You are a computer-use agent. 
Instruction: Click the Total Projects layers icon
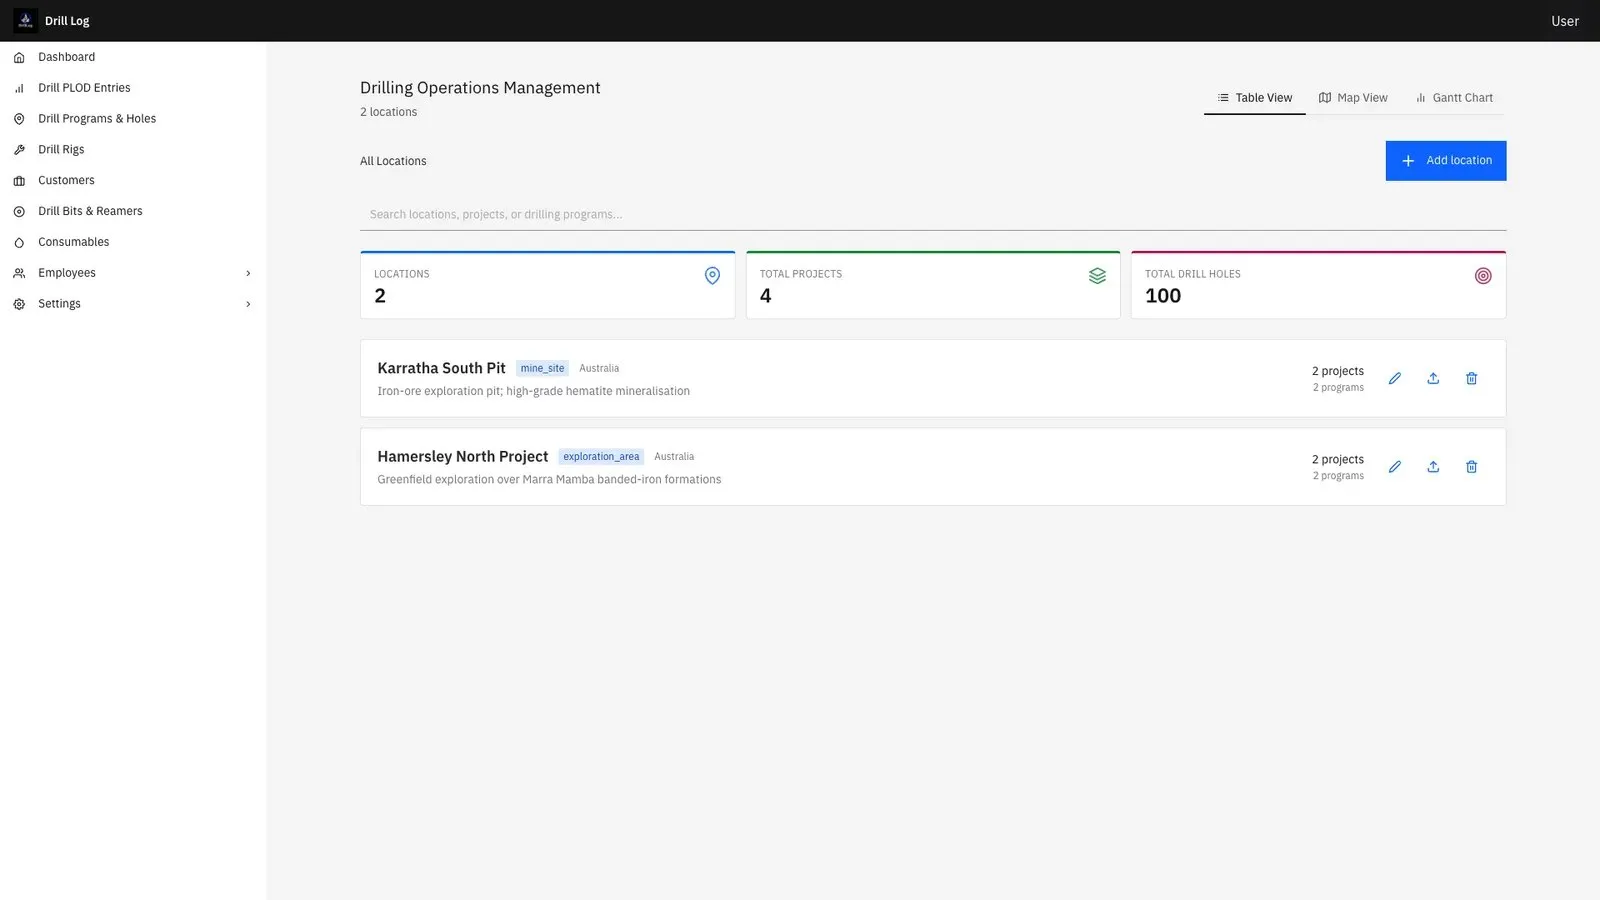pos(1097,276)
